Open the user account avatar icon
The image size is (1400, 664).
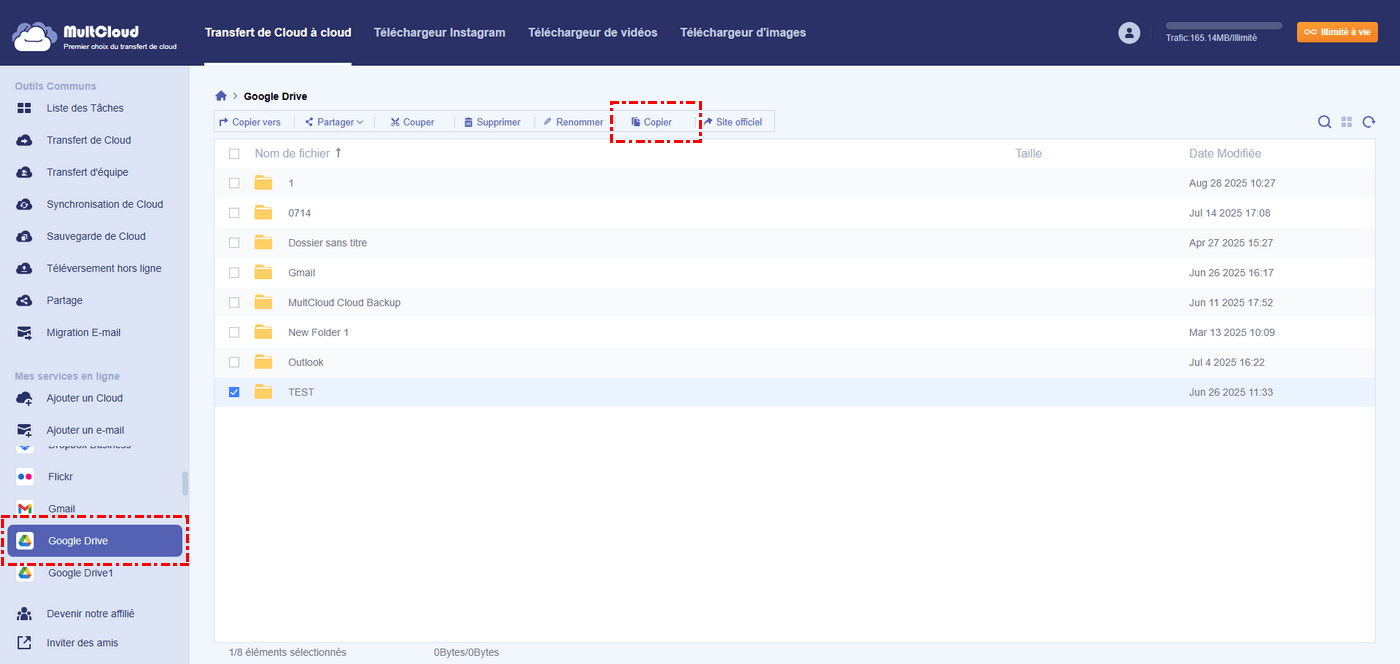click(x=1129, y=33)
